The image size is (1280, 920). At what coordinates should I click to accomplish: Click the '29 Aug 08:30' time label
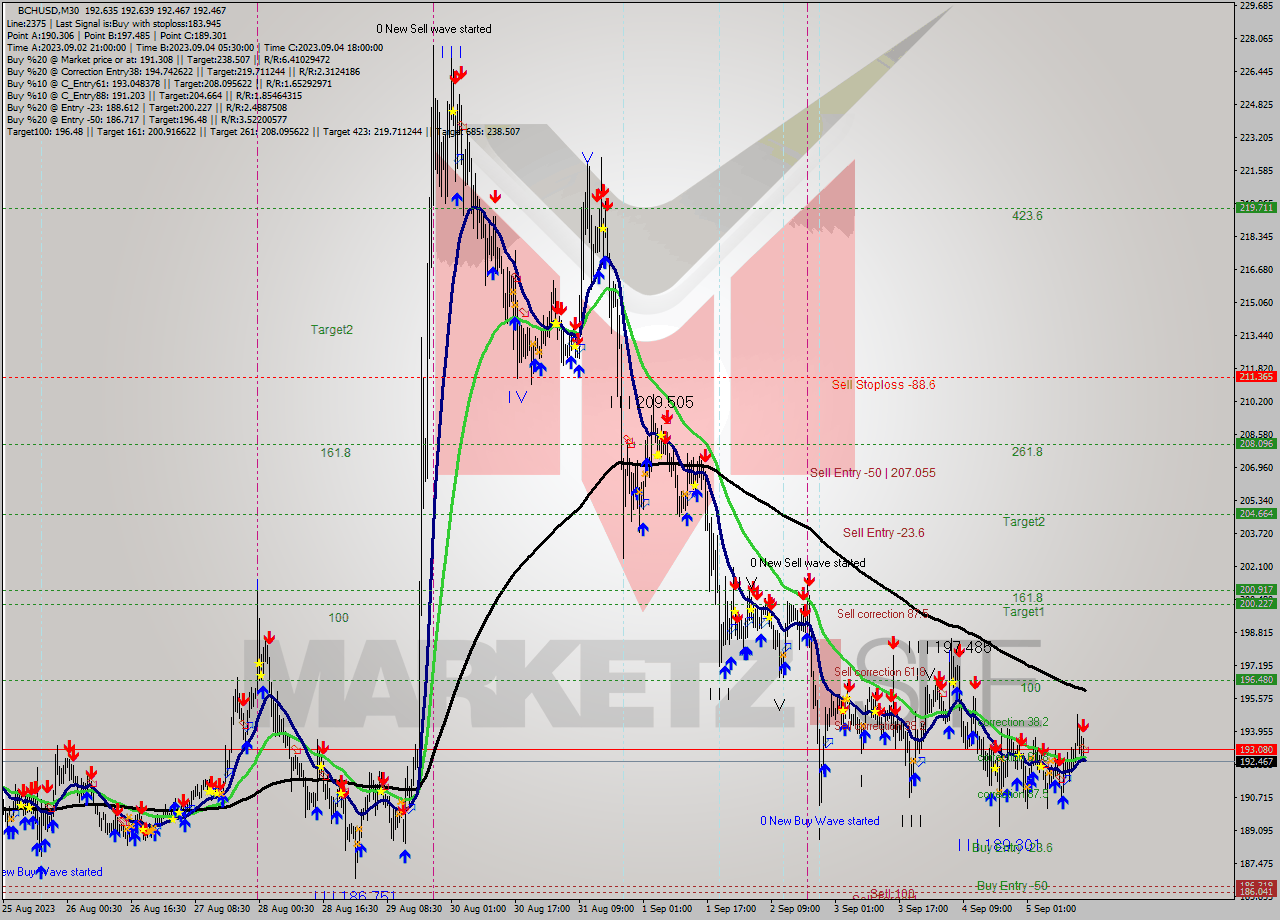click(414, 909)
